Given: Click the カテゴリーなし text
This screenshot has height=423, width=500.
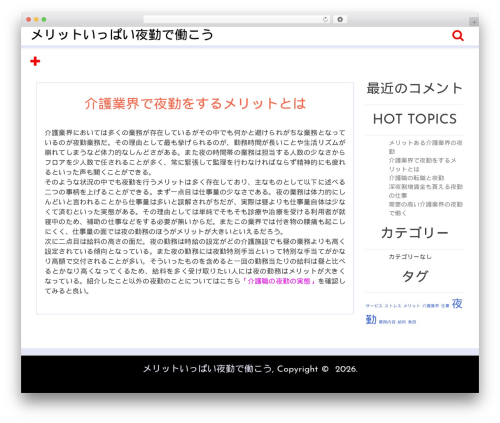Looking at the screenshot, I should [410, 257].
